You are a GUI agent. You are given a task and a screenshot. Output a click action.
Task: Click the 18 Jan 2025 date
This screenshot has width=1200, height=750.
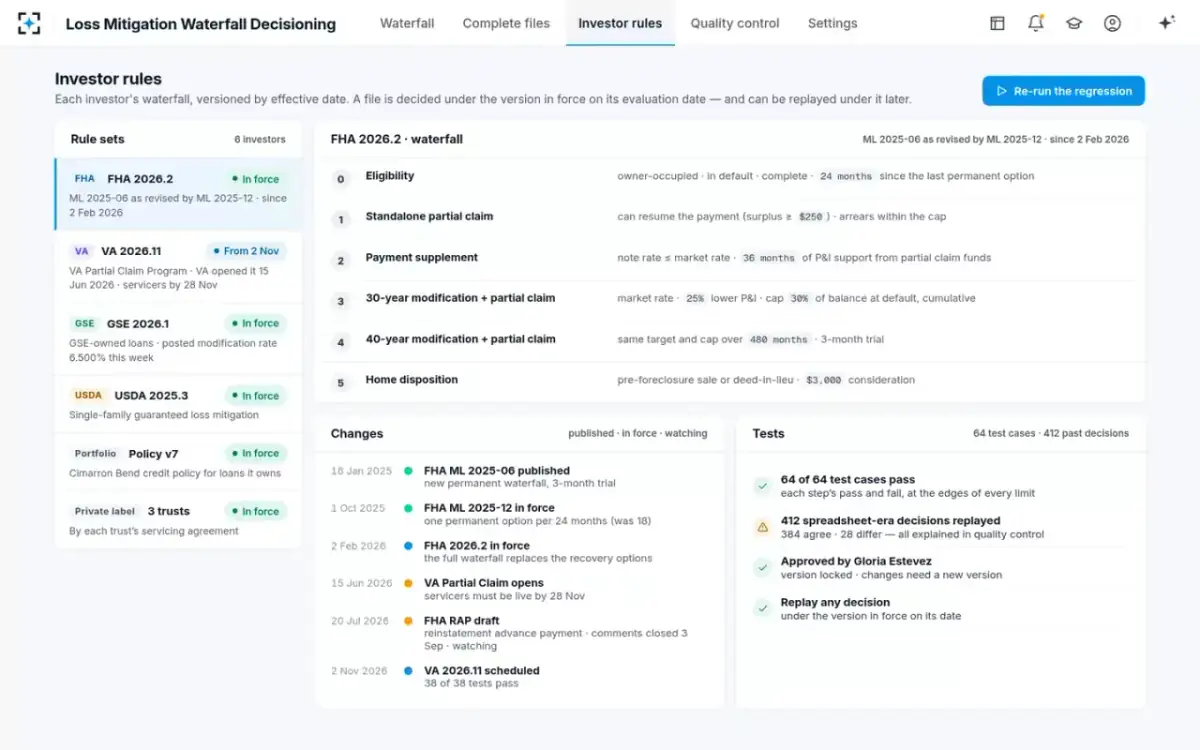pyautogui.click(x=361, y=471)
